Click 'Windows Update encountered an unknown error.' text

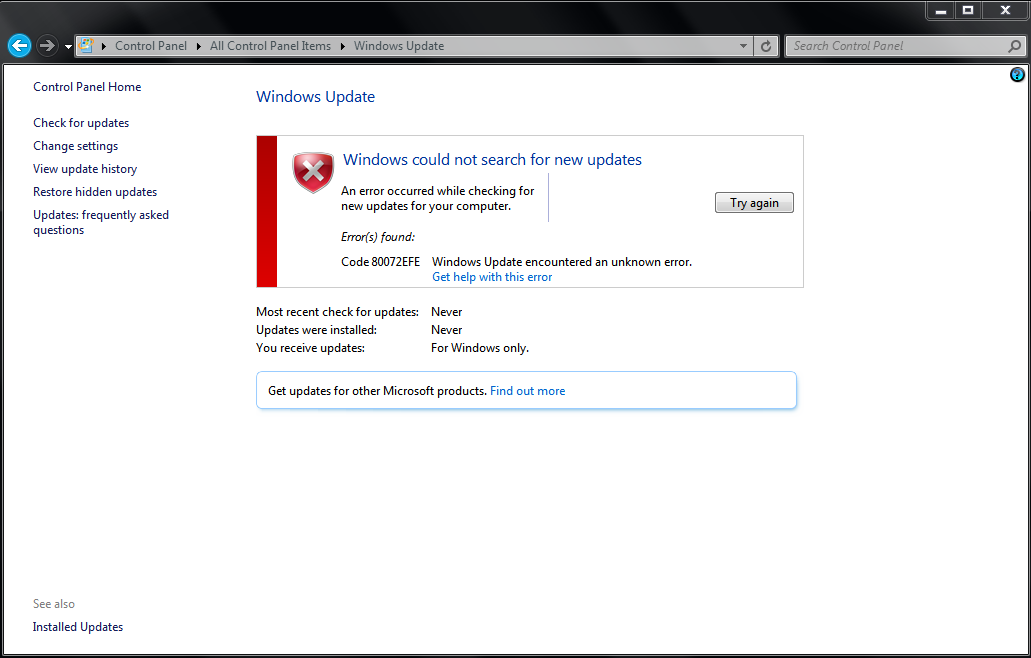(562, 262)
